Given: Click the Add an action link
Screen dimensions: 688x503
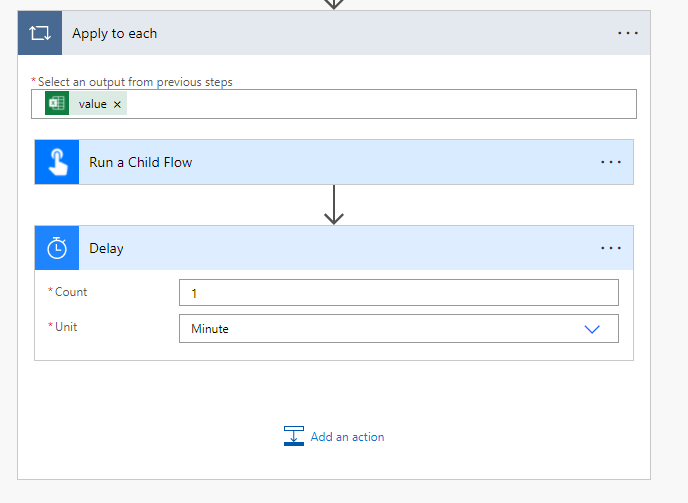Looking at the screenshot, I should [347, 437].
